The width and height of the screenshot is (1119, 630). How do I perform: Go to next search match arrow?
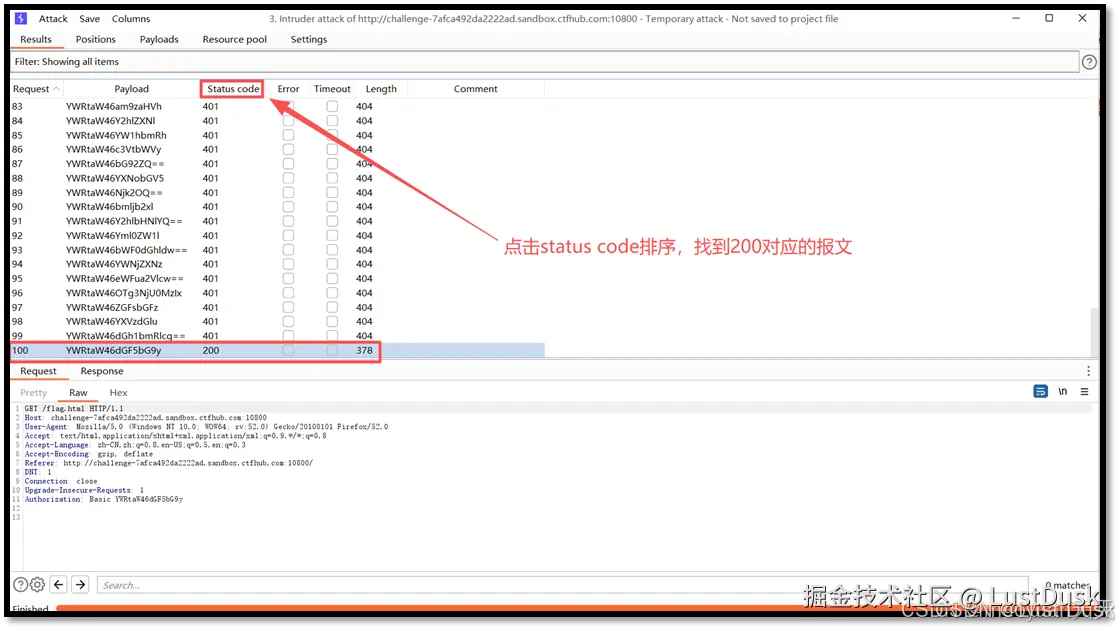[x=81, y=584]
